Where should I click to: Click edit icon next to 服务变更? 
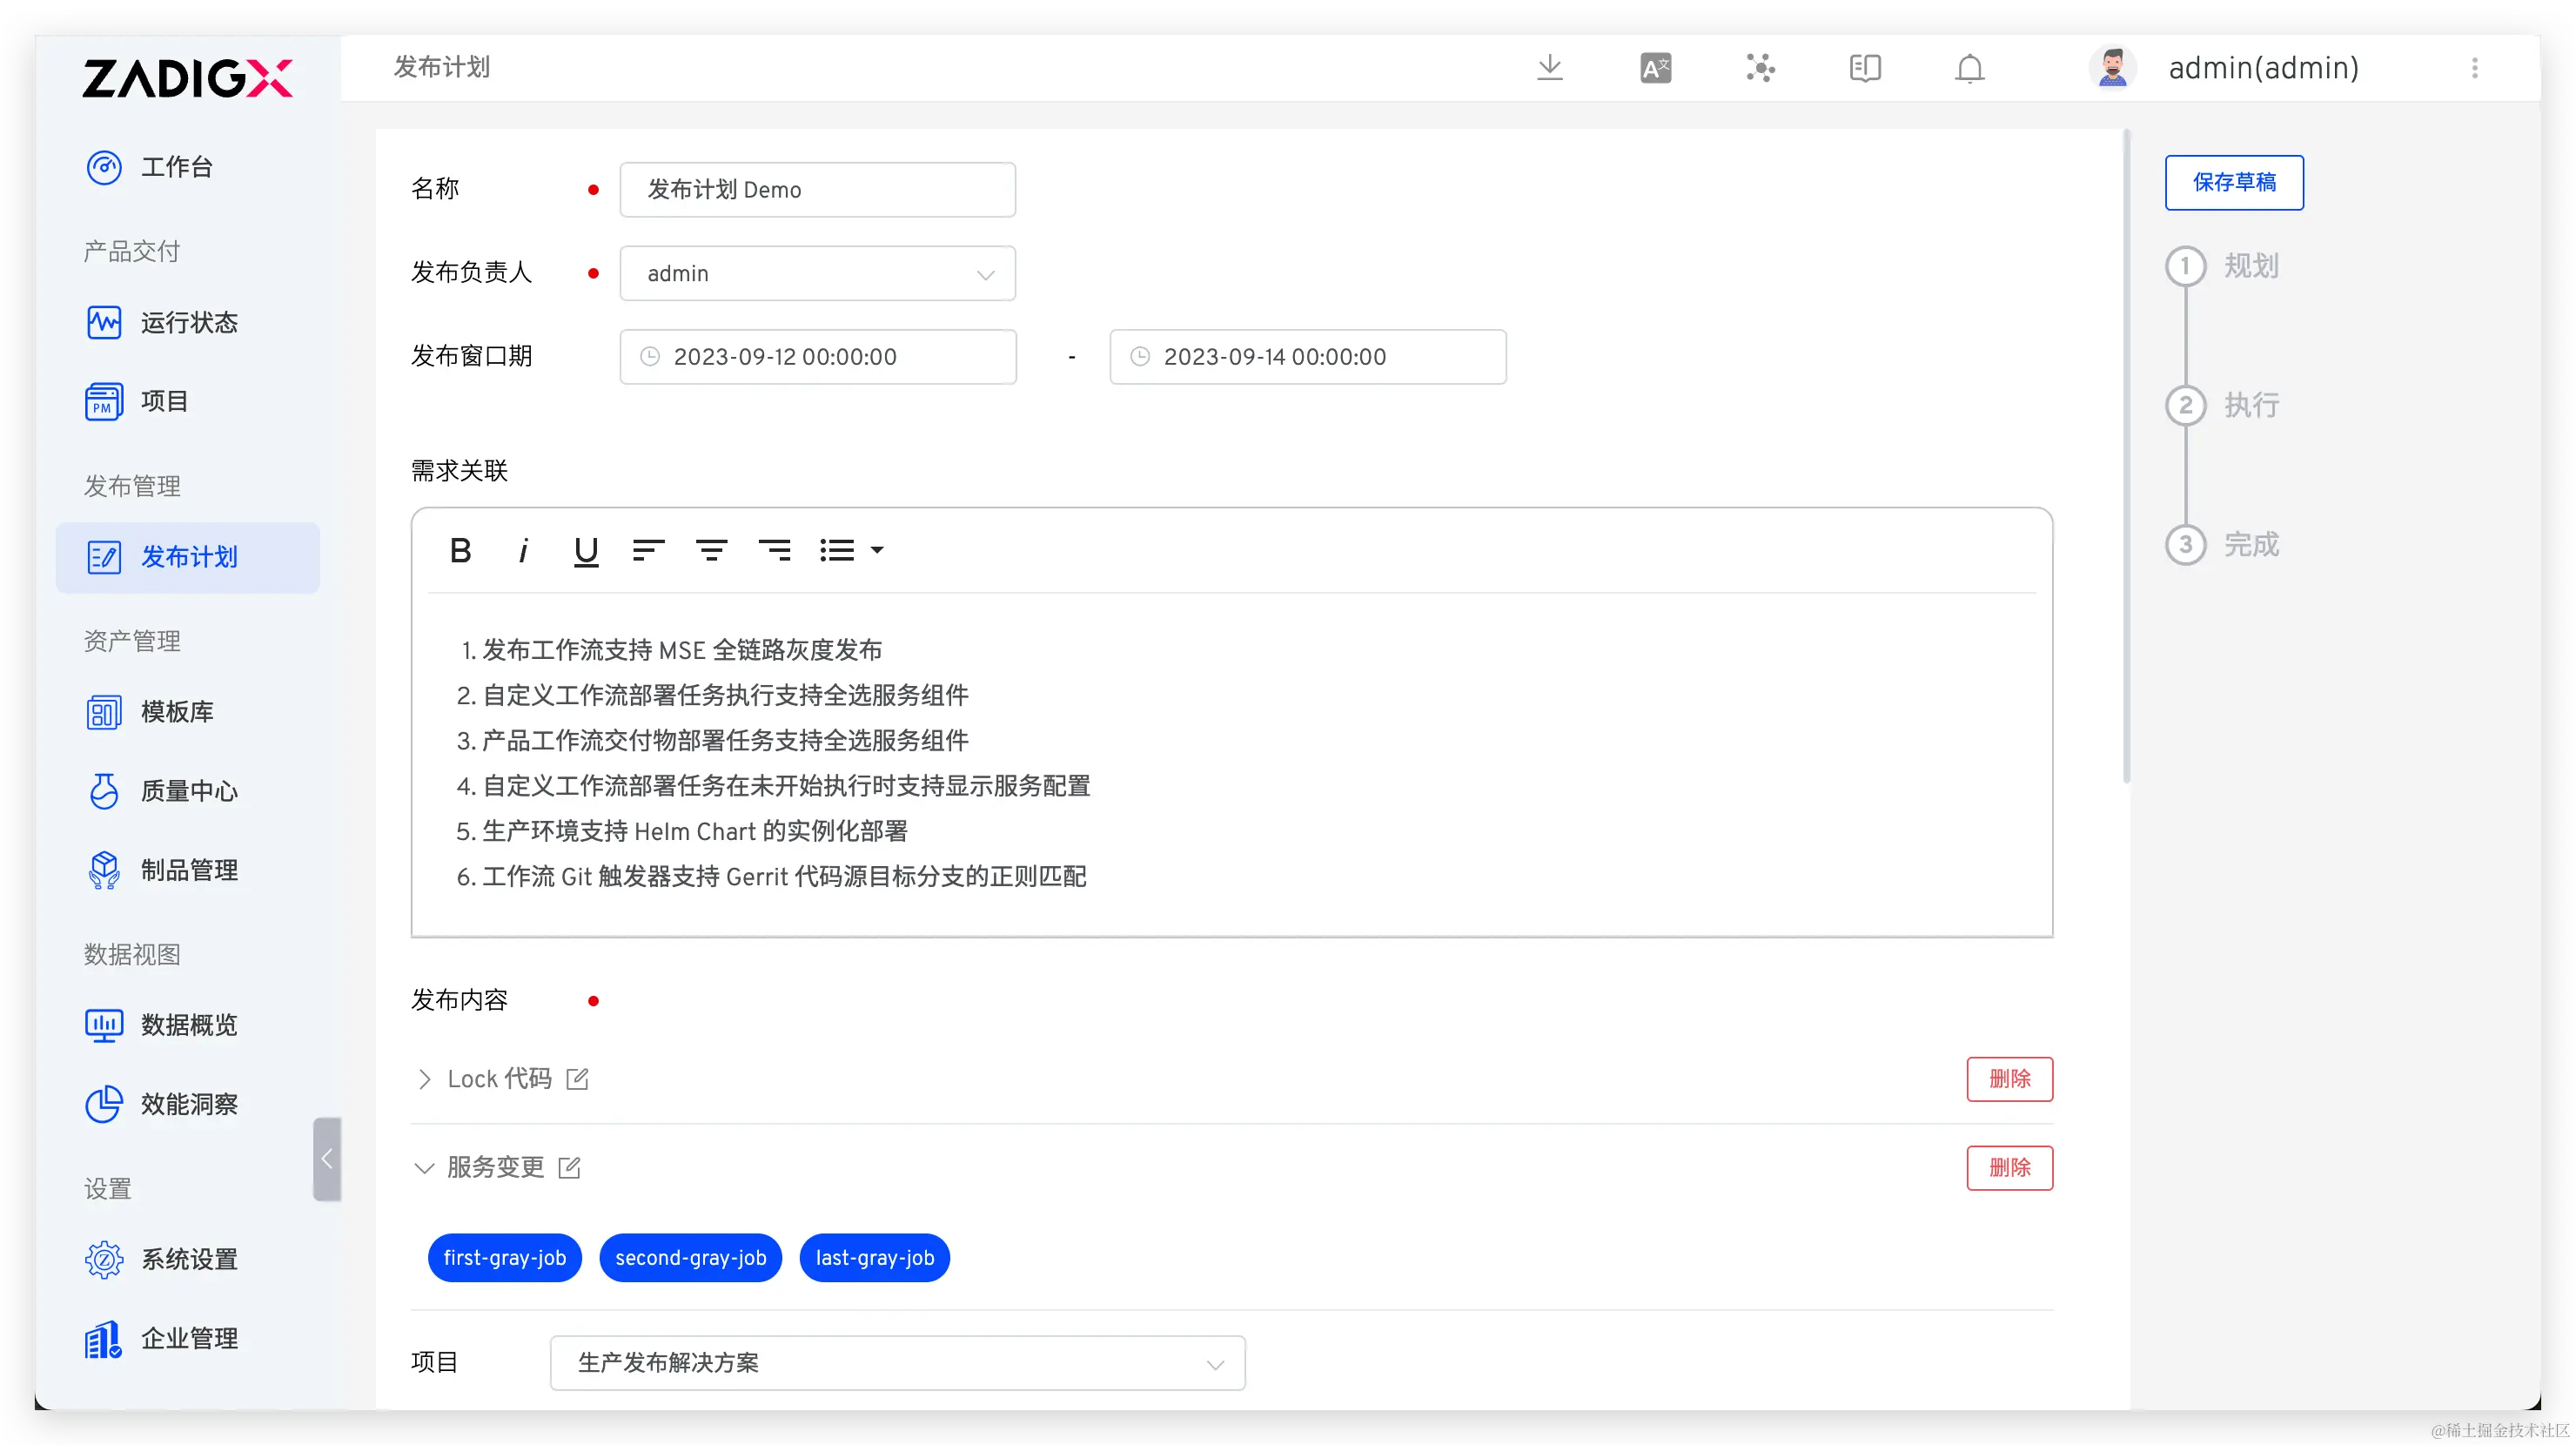point(569,1168)
